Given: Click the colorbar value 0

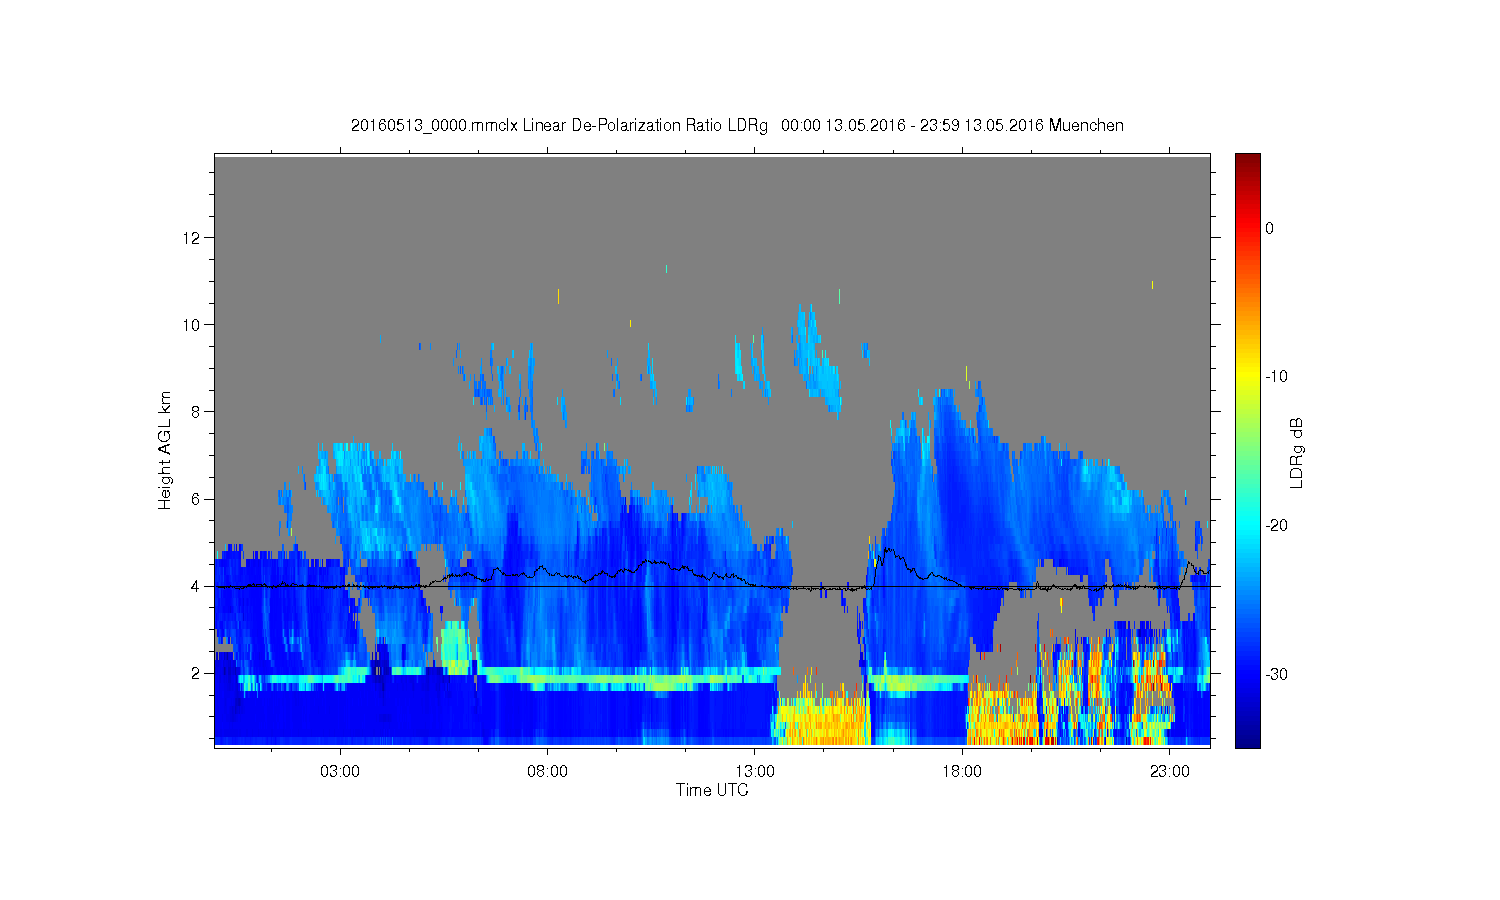Looking at the screenshot, I should coord(1270,228).
